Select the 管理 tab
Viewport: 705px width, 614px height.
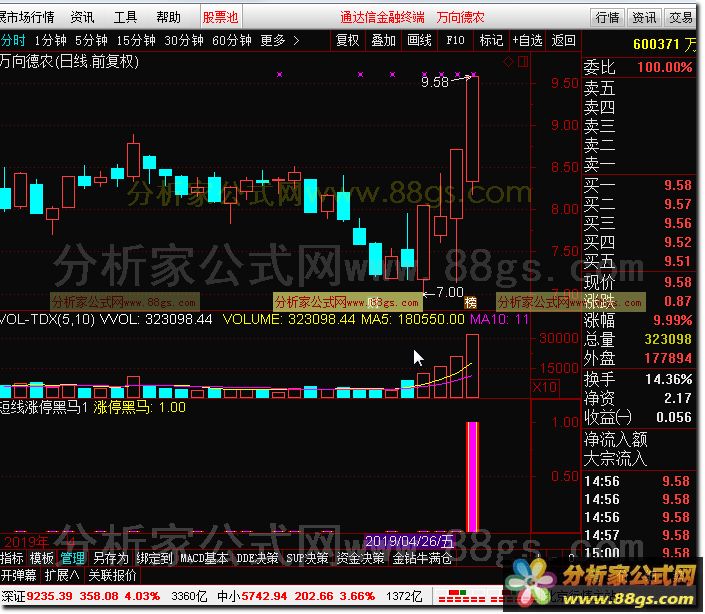(x=72, y=558)
